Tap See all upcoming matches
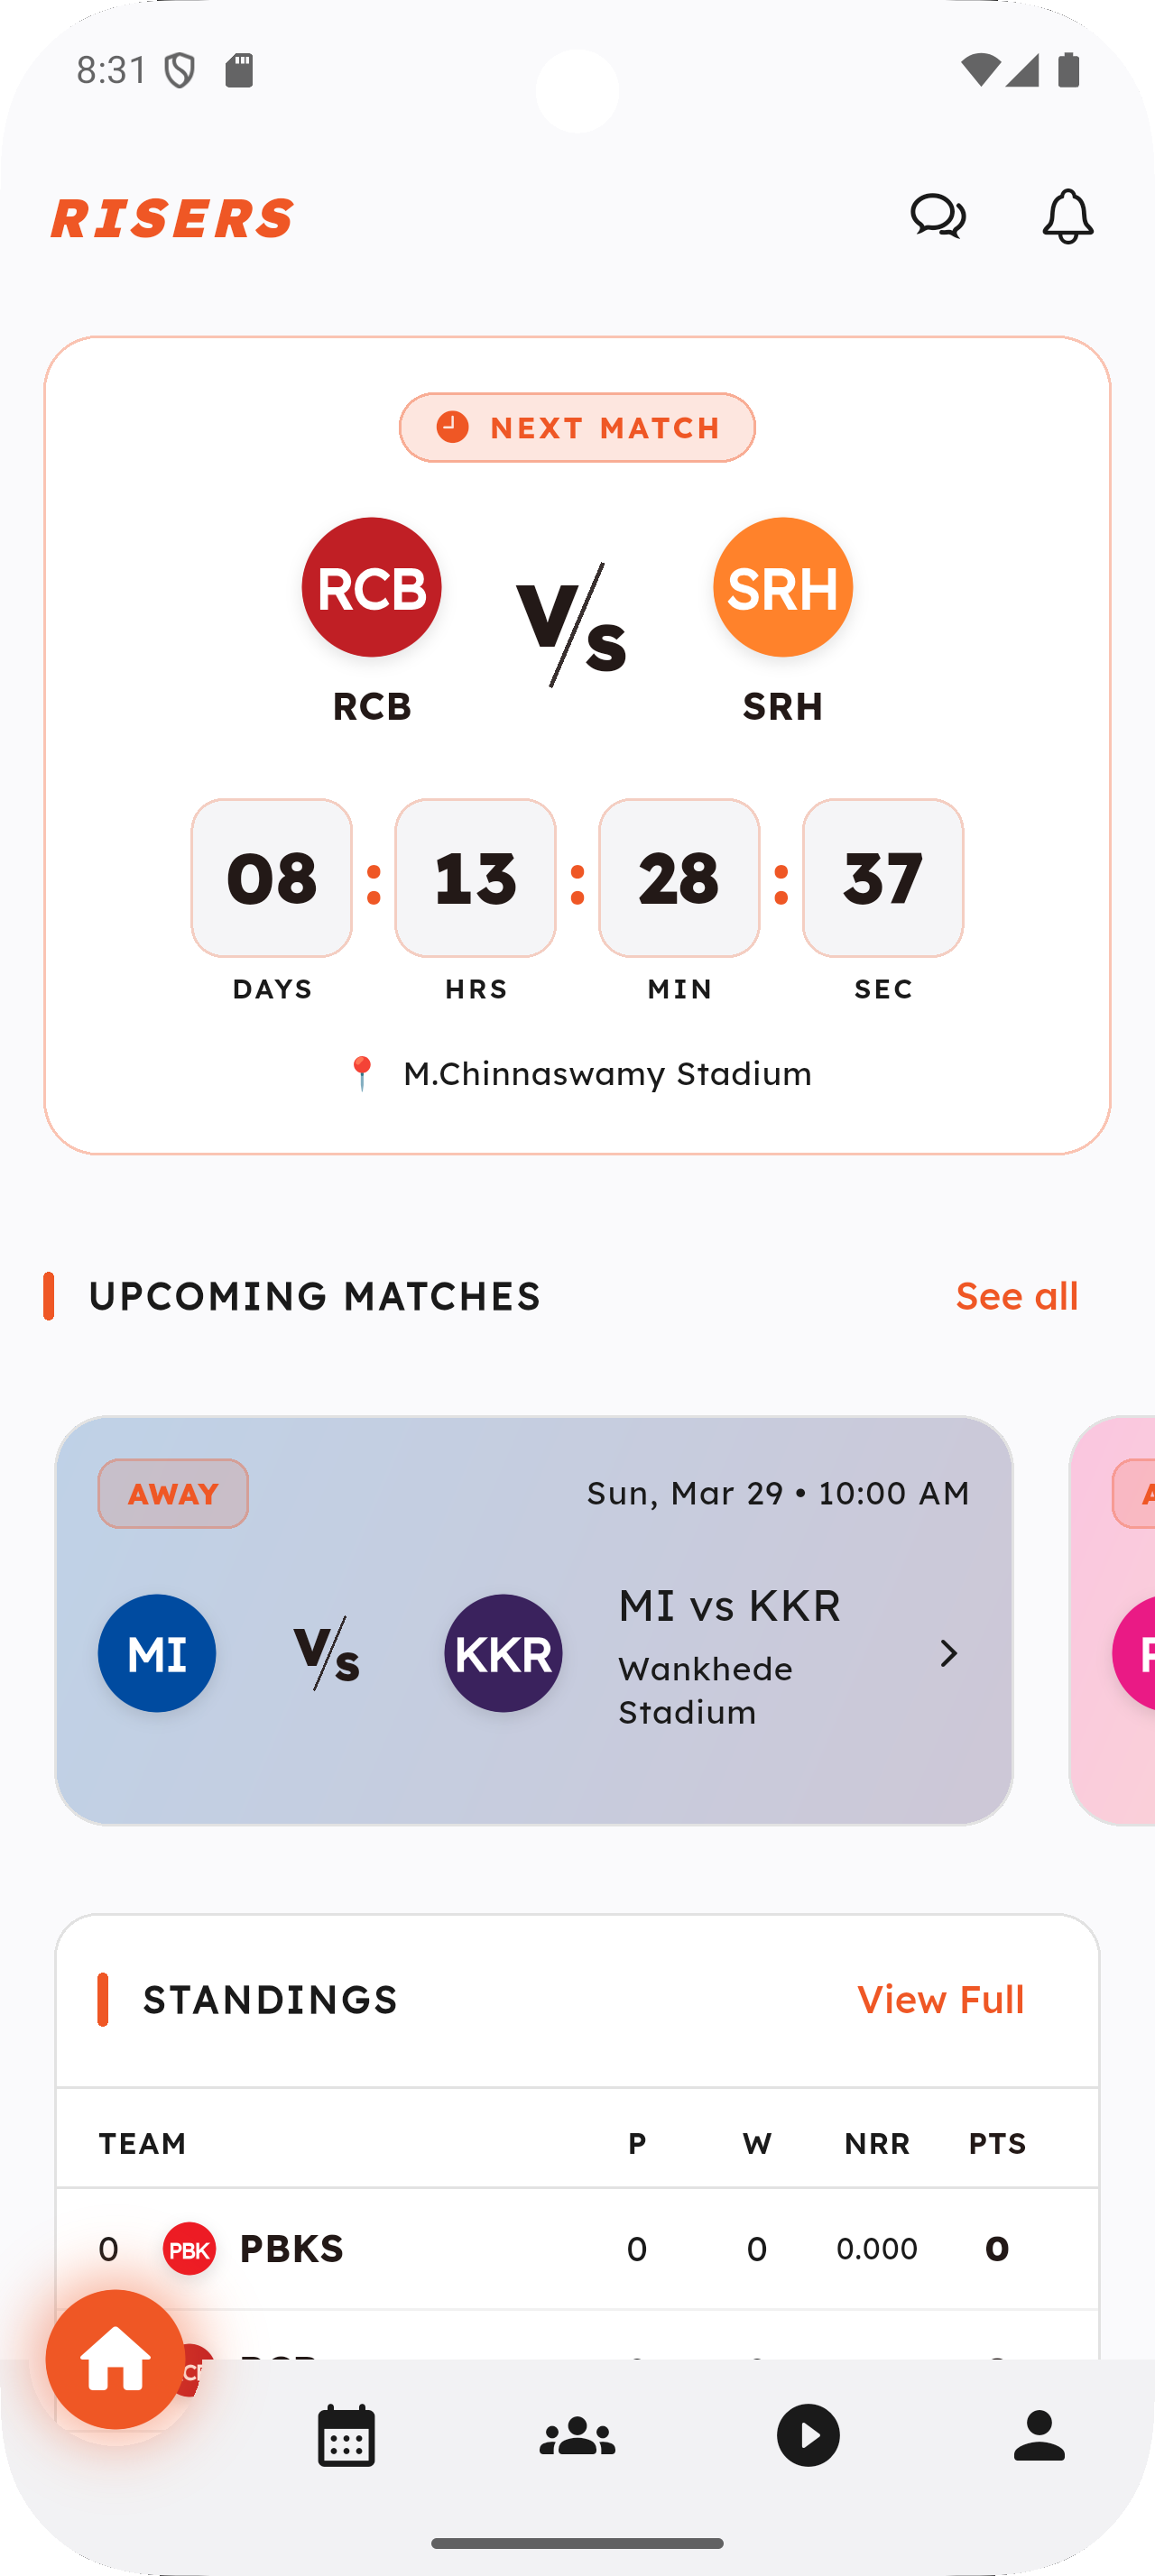This screenshot has height=2576, width=1155. click(1017, 1295)
